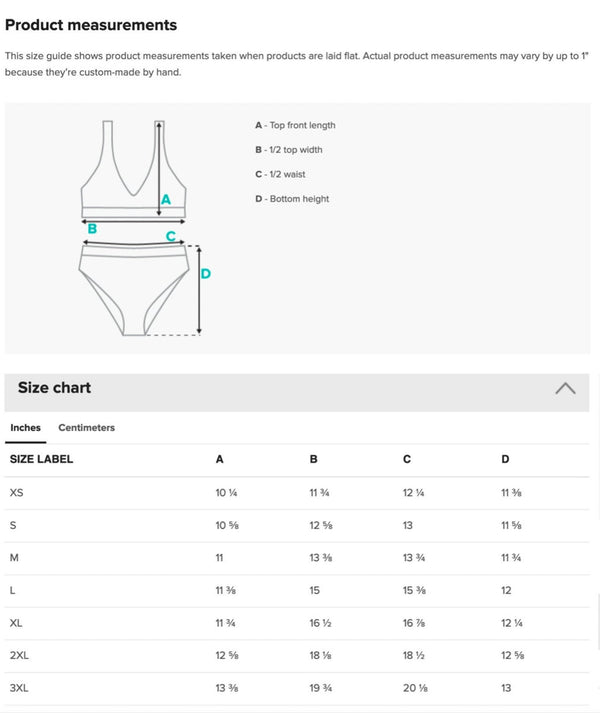This screenshot has width=600, height=713.
Task: Click the Size chart section heading
Action: point(54,388)
